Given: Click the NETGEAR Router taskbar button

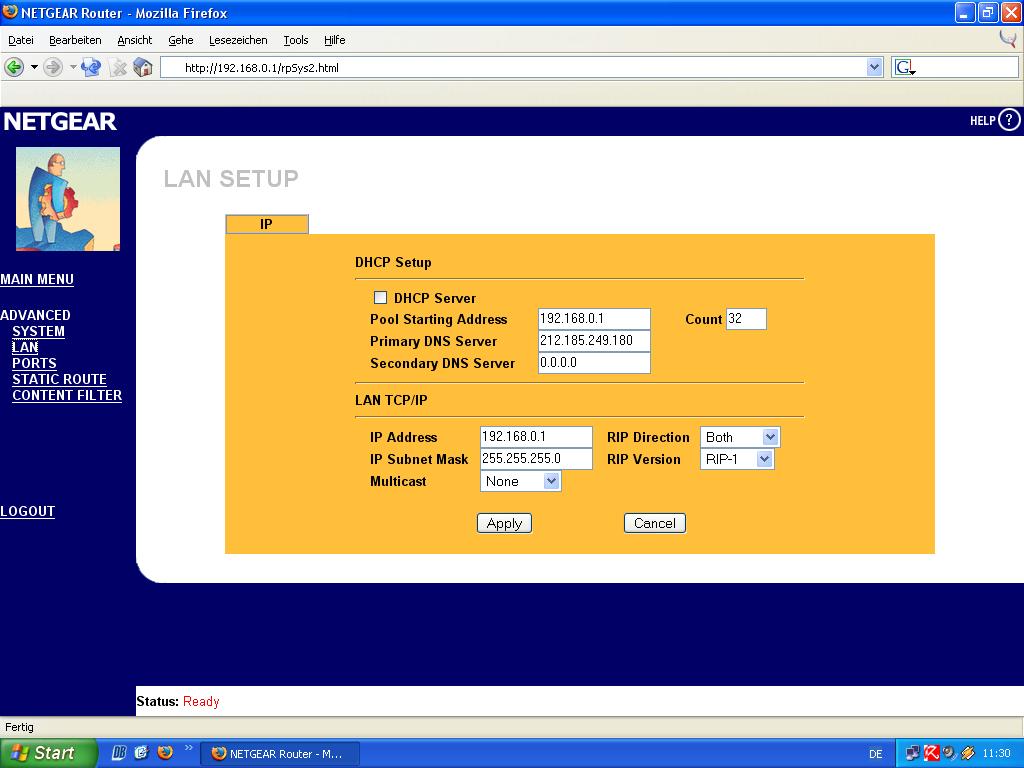Looking at the screenshot, I should click(x=280, y=754).
